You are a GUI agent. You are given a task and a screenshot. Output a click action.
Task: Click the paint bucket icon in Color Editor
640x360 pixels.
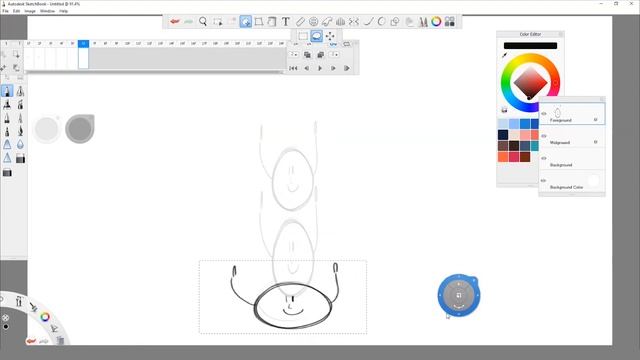(504, 110)
